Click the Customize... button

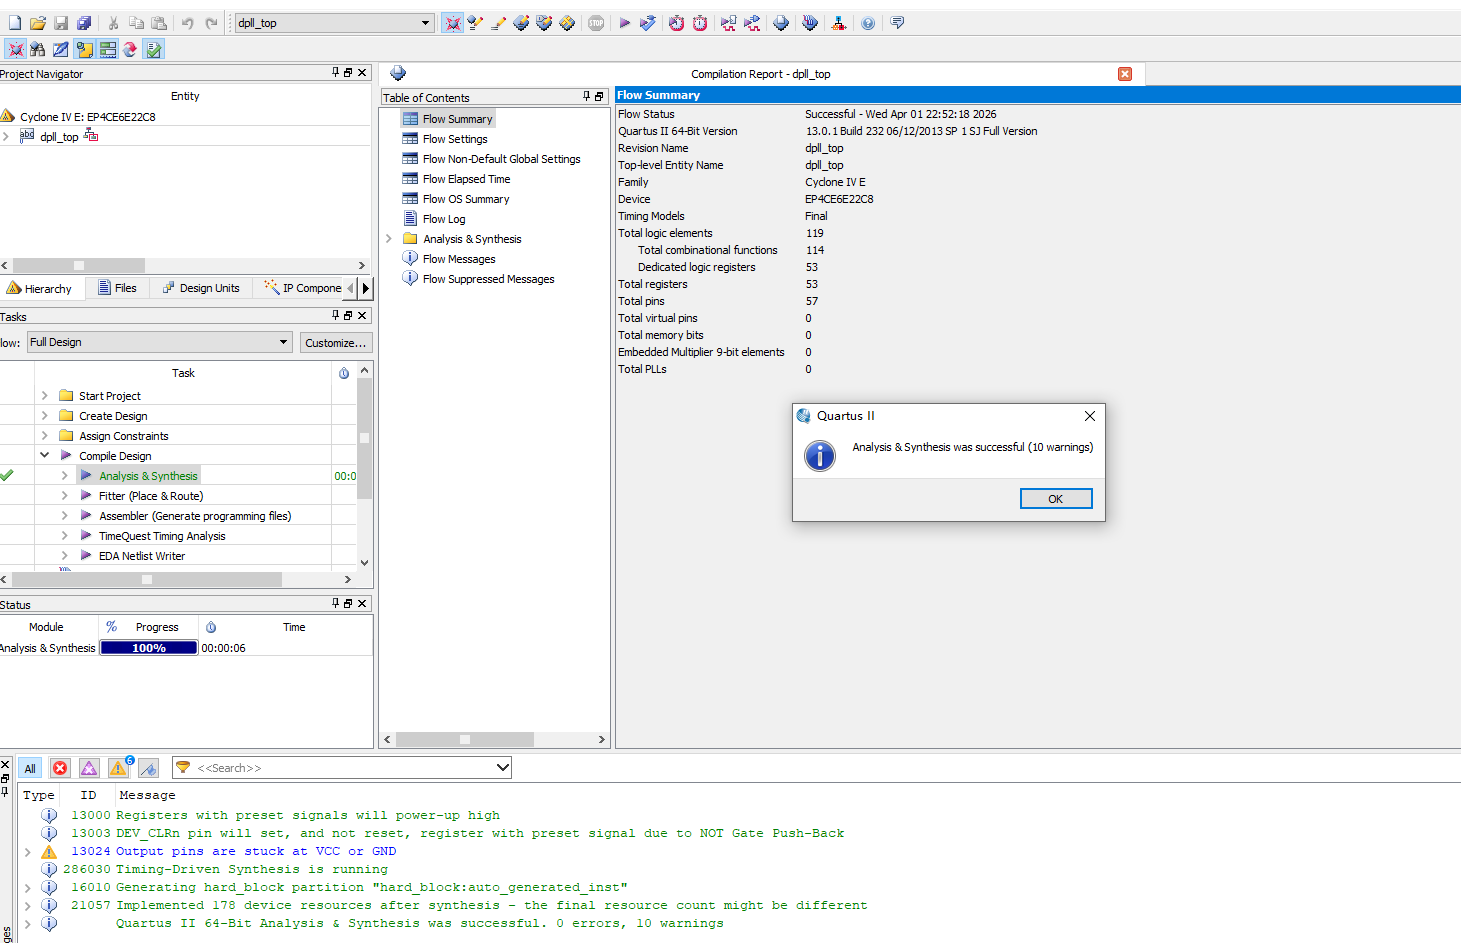click(335, 342)
